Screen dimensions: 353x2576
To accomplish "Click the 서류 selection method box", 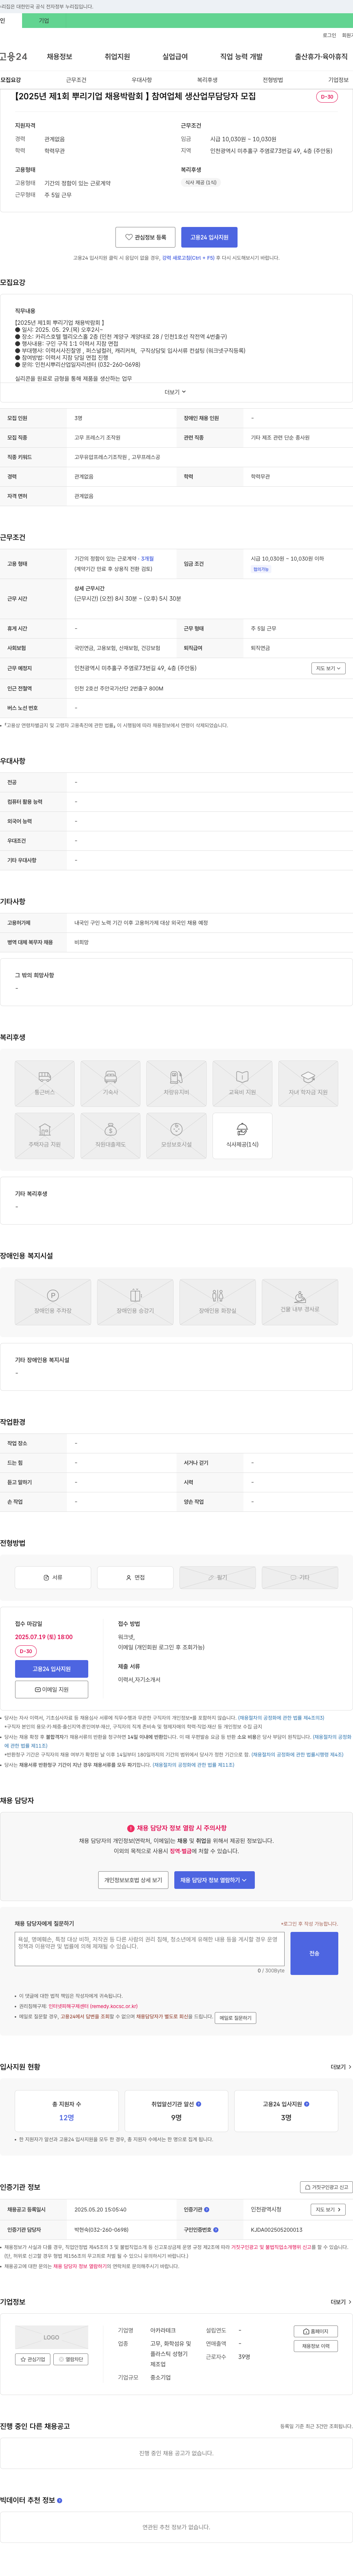I will (53, 1577).
